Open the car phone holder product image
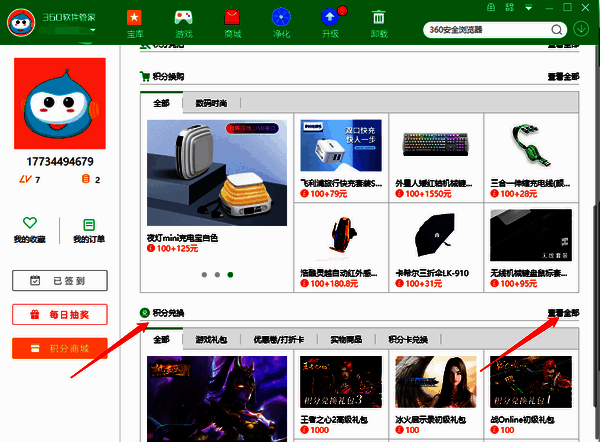This screenshot has height=442, width=600. tap(342, 234)
